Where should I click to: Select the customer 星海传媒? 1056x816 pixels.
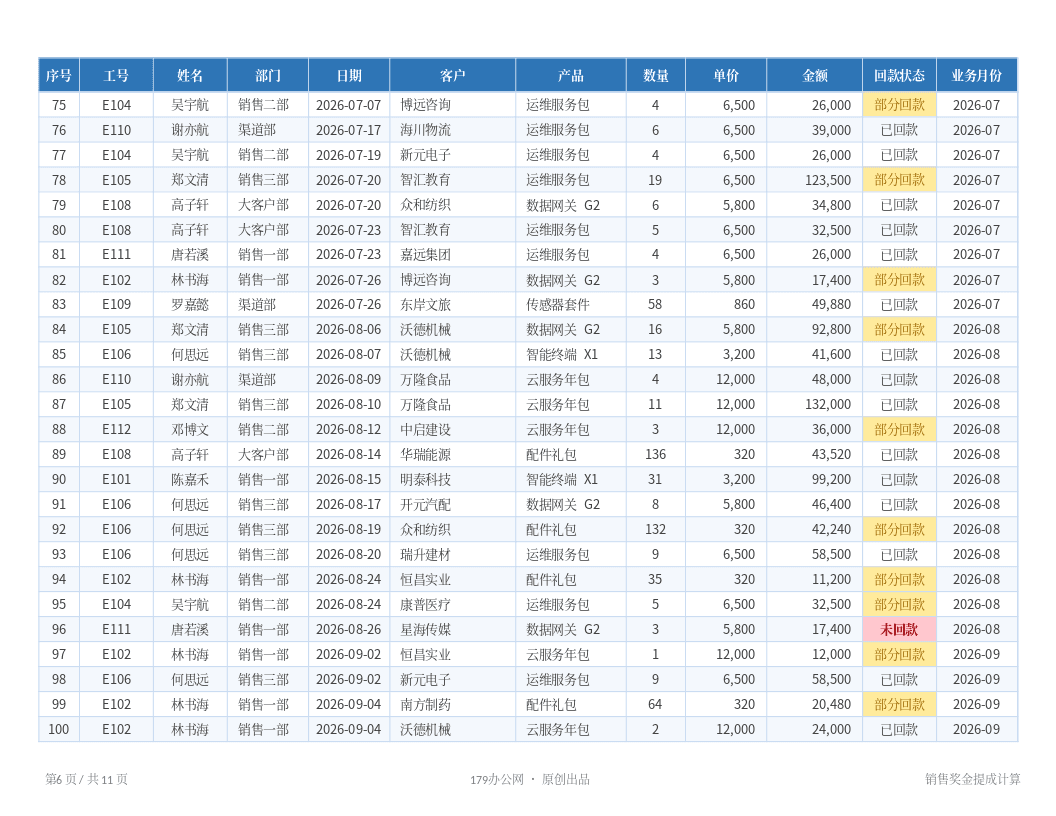(426, 630)
